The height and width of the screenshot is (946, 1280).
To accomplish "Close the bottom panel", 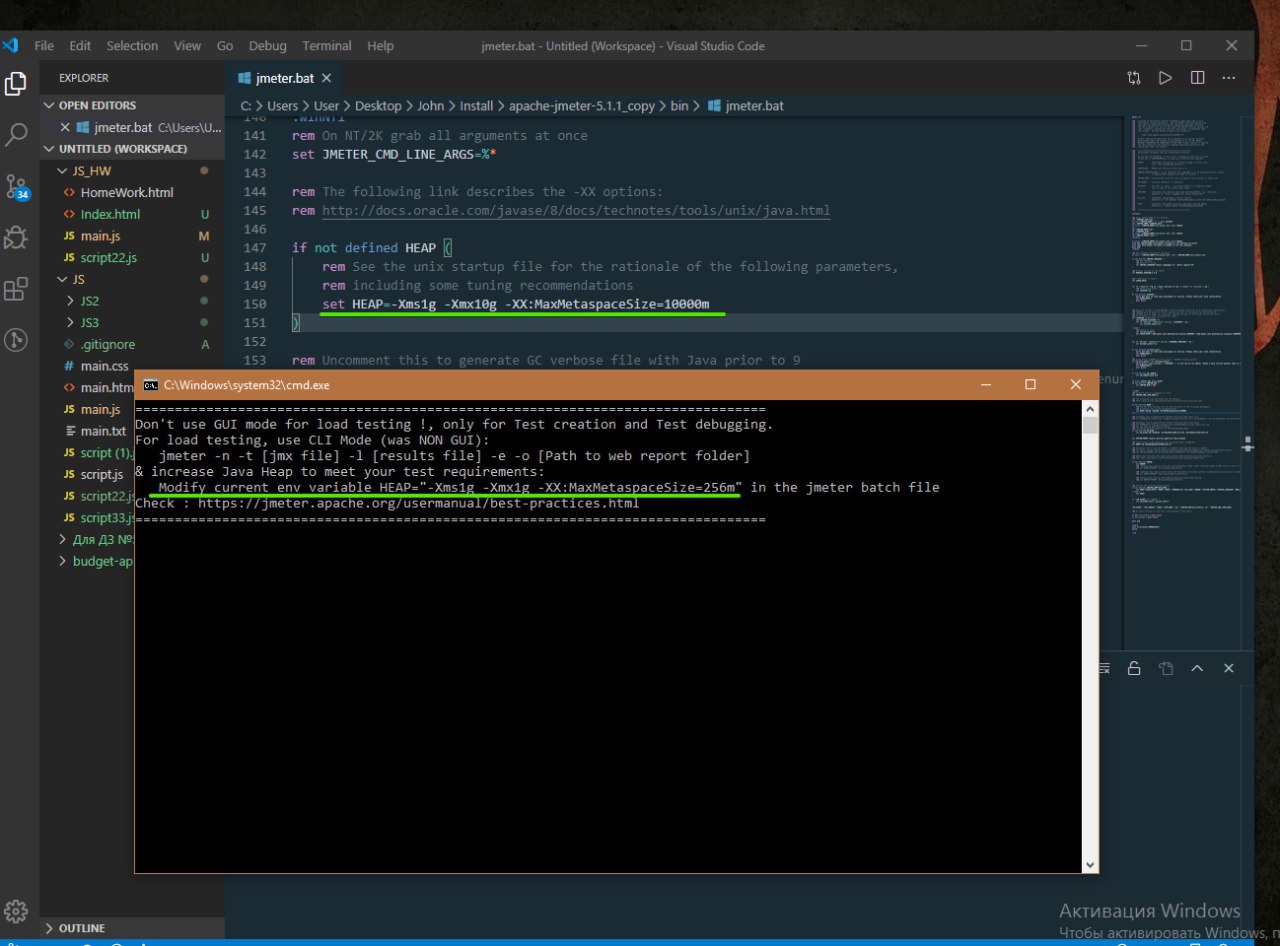I will pos(1229,669).
